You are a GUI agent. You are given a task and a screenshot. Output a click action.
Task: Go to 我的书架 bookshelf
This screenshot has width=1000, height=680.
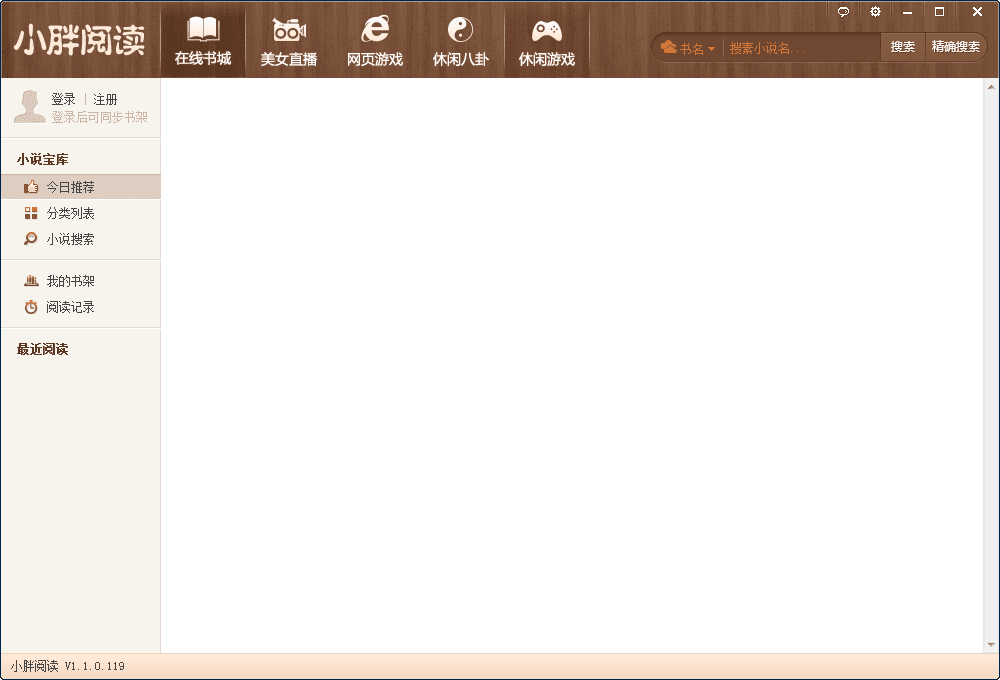pos(70,281)
